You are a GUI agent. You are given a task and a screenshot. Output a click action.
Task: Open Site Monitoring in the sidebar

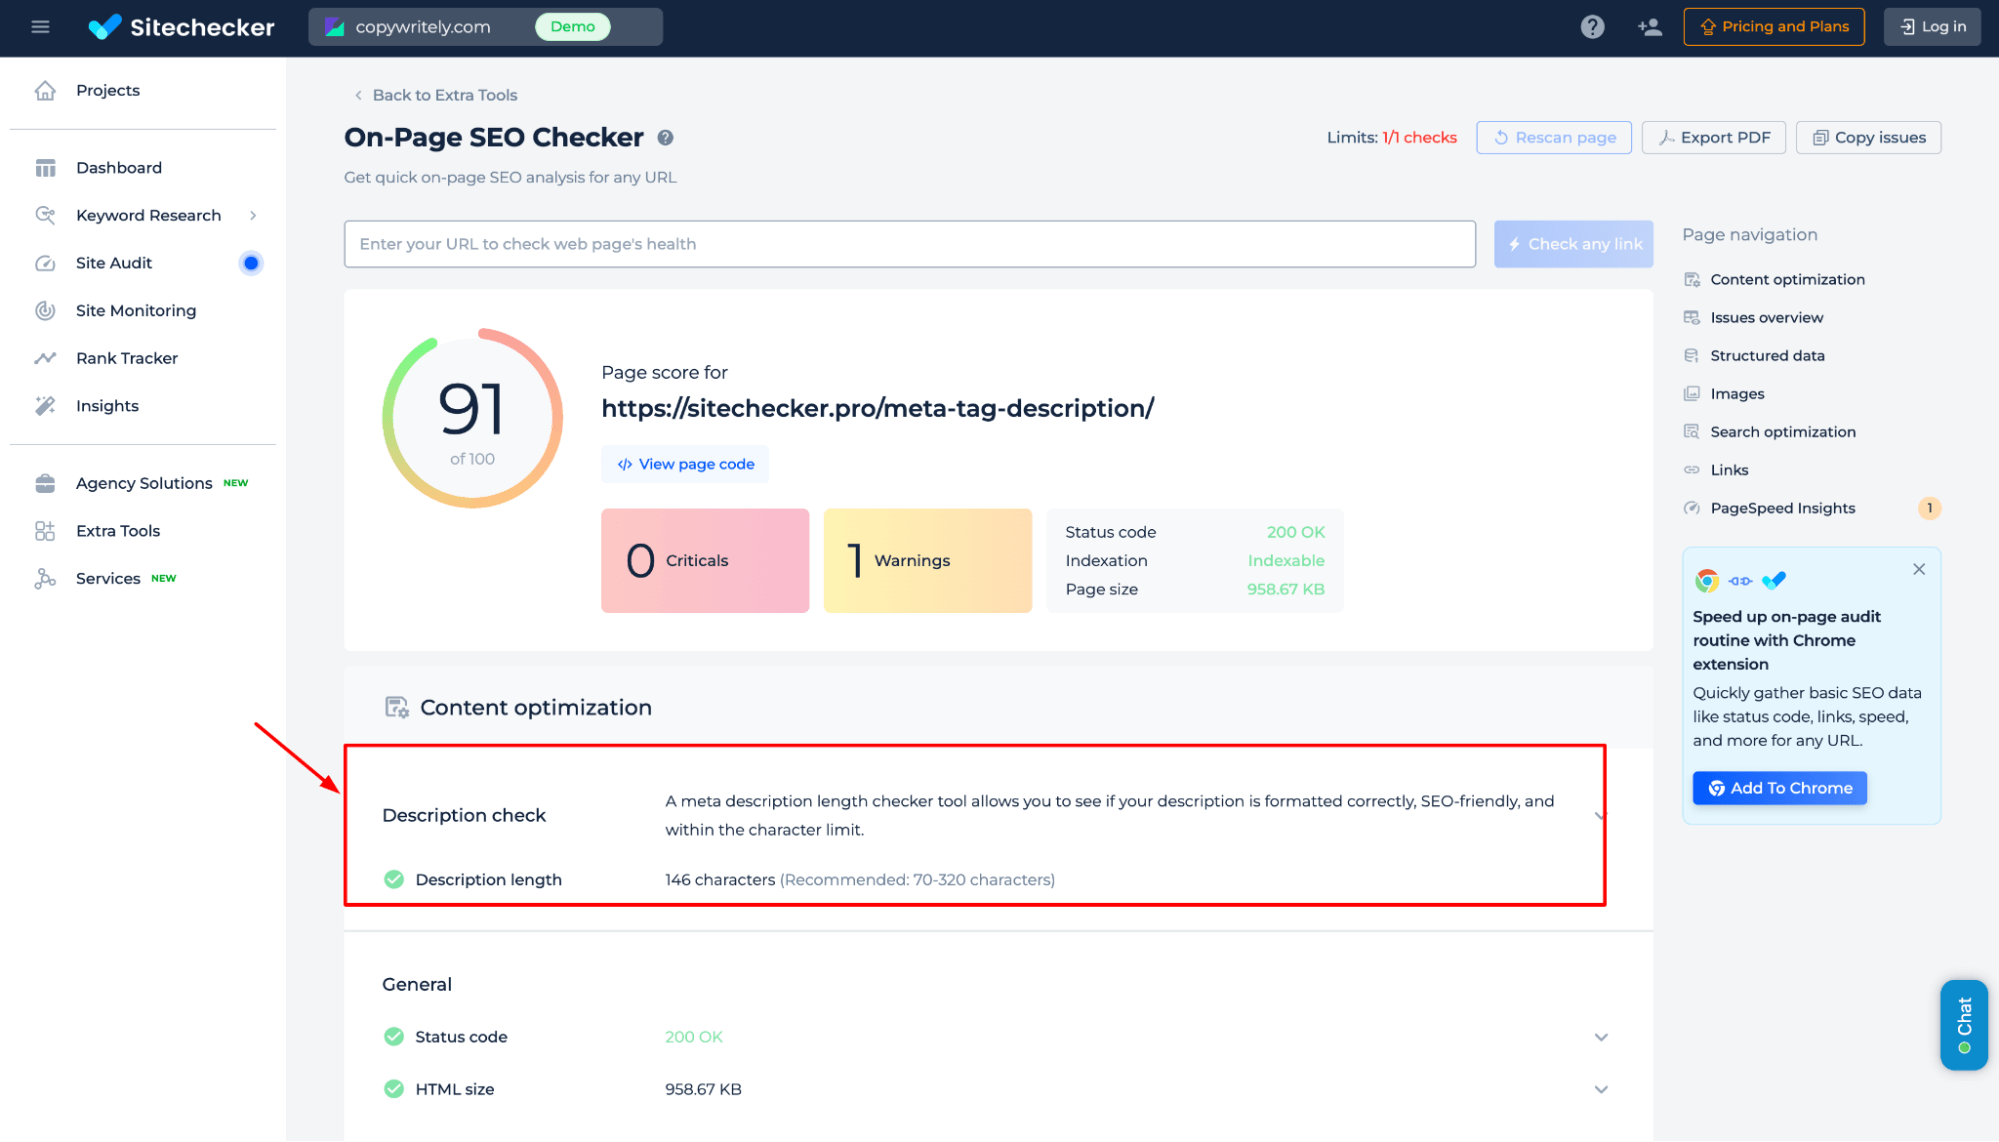click(x=135, y=310)
